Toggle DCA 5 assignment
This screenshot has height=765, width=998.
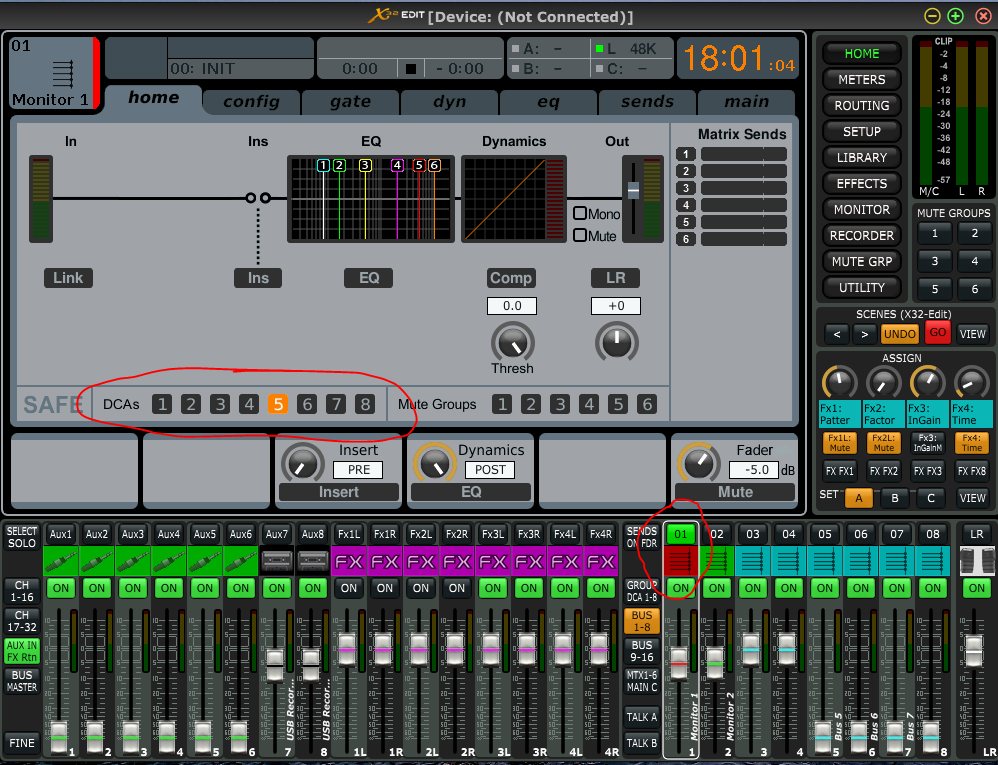278,404
